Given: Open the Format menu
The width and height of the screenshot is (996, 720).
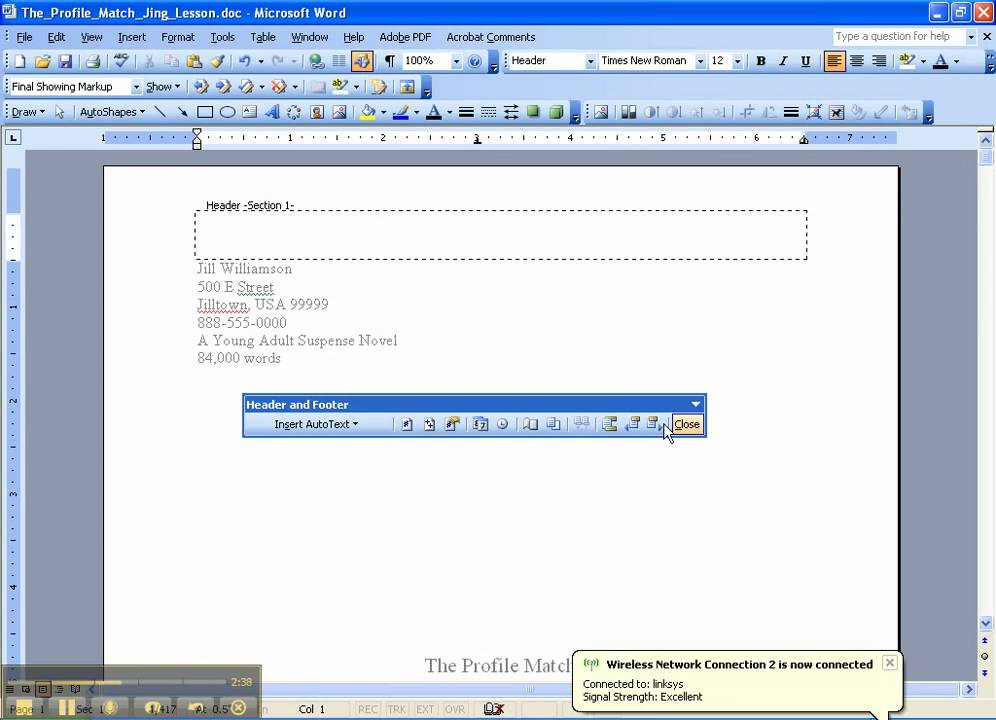Looking at the screenshot, I should [x=178, y=37].
